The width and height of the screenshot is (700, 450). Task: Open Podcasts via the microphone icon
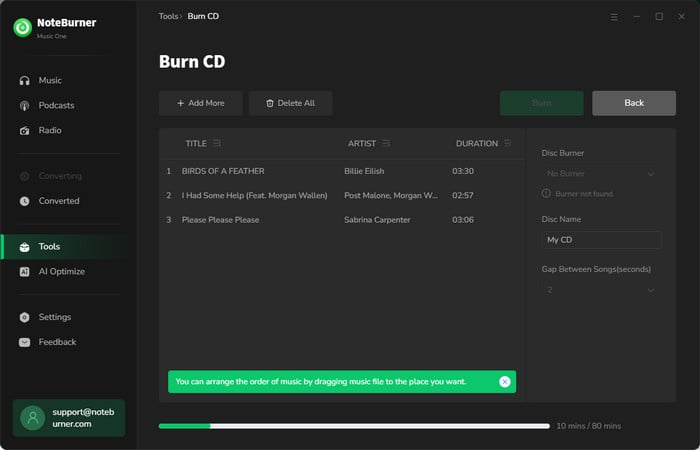click(25, 105)
